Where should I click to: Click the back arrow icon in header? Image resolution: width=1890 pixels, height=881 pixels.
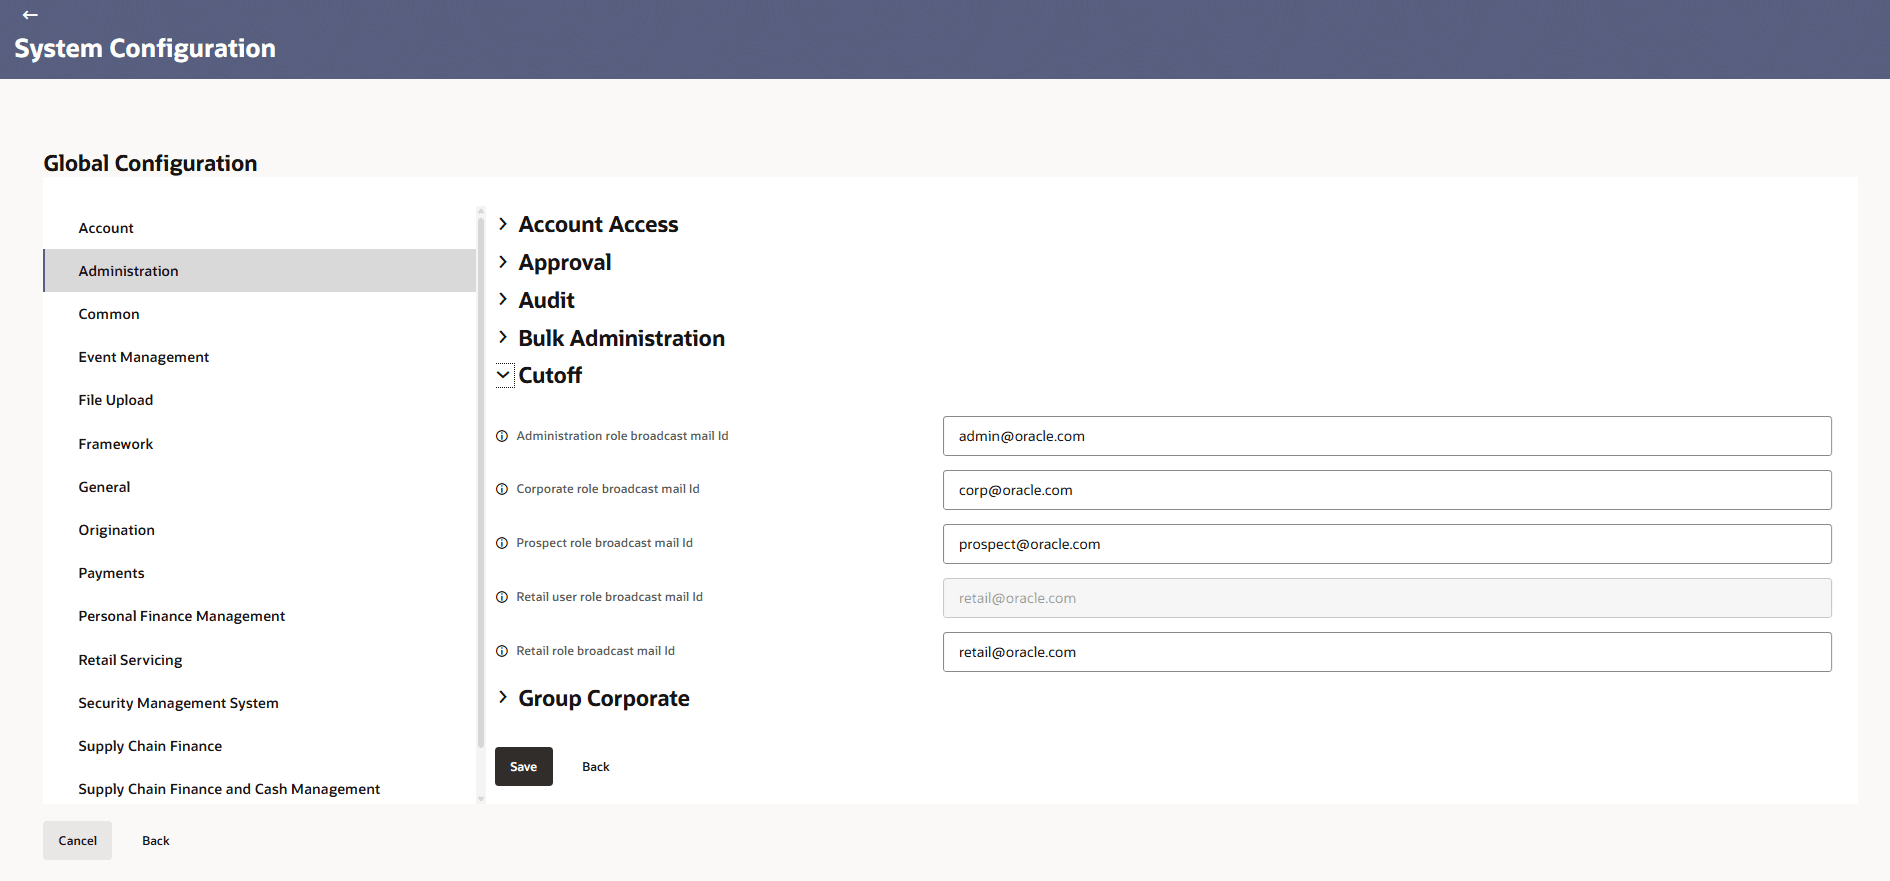click(30, 15)
